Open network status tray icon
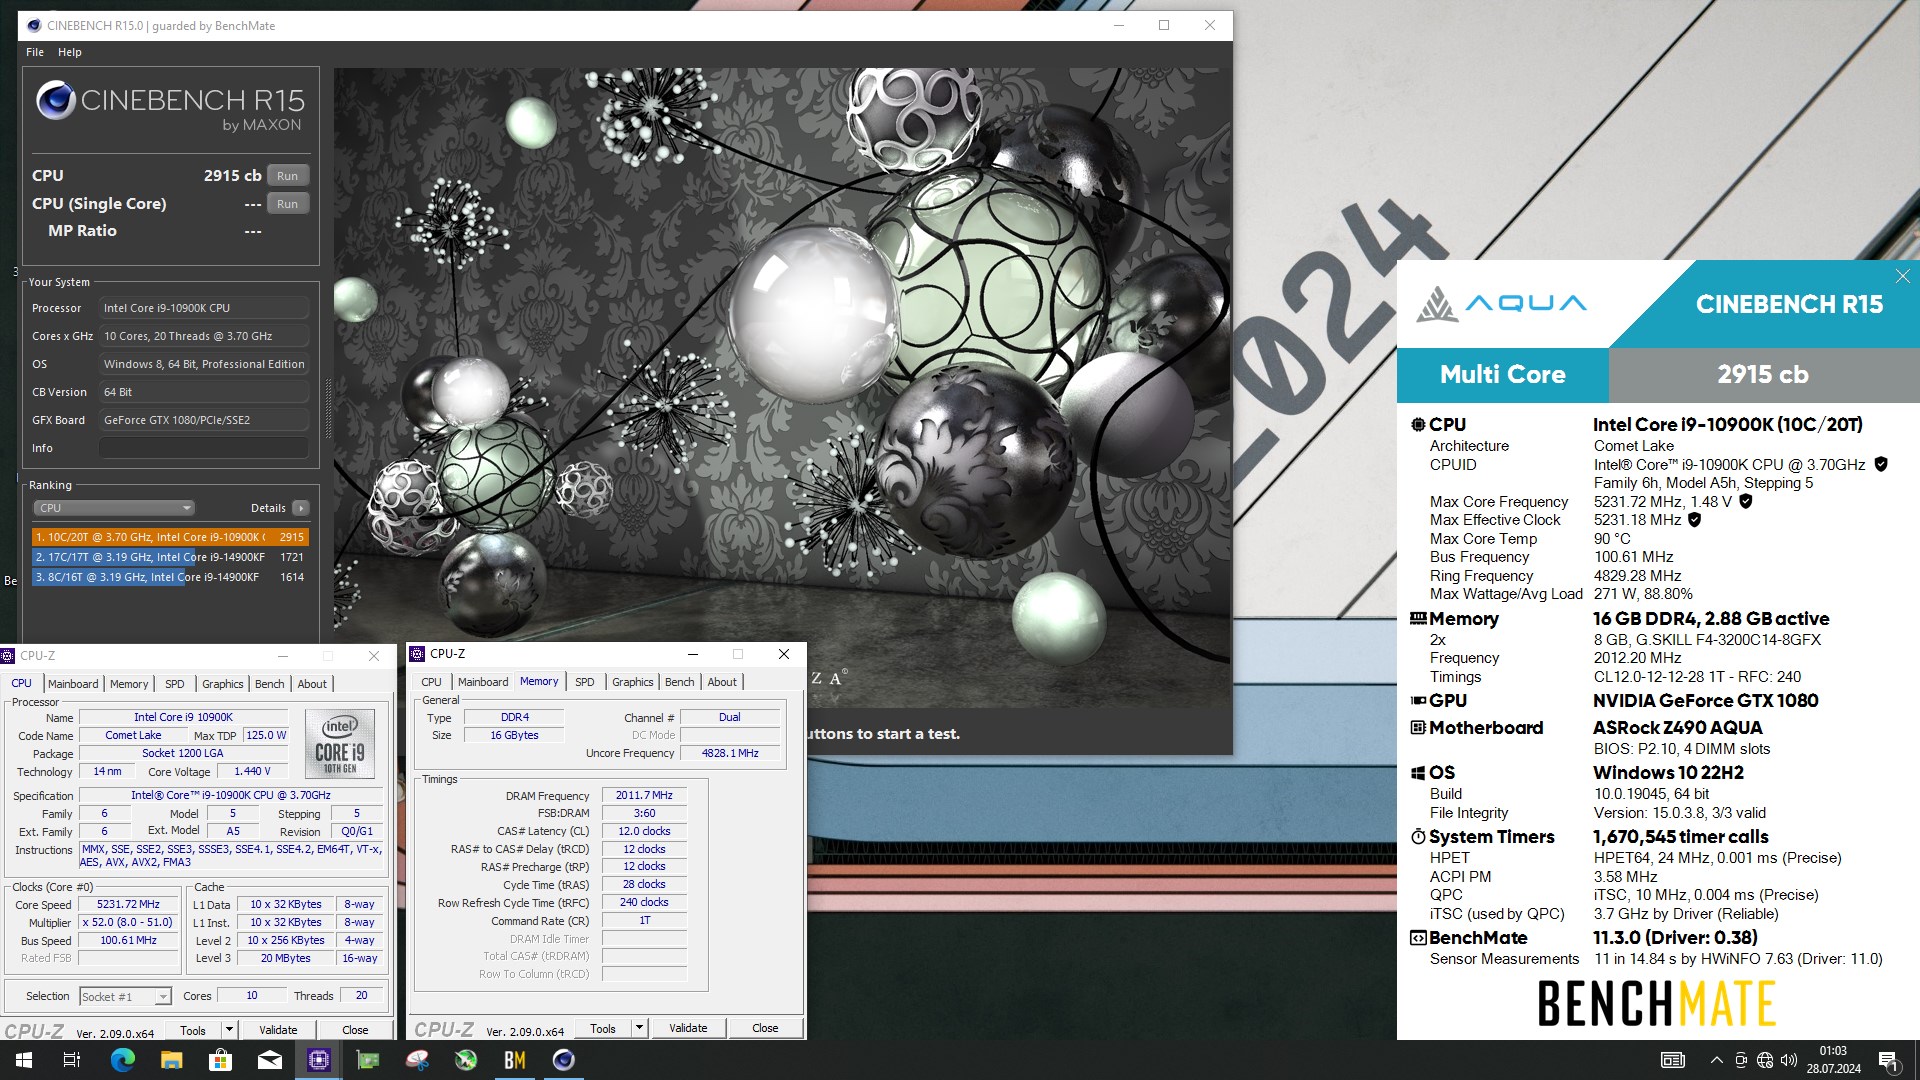Viewport: 1920px width, 1080px height. click(x=1765, y=1060)
